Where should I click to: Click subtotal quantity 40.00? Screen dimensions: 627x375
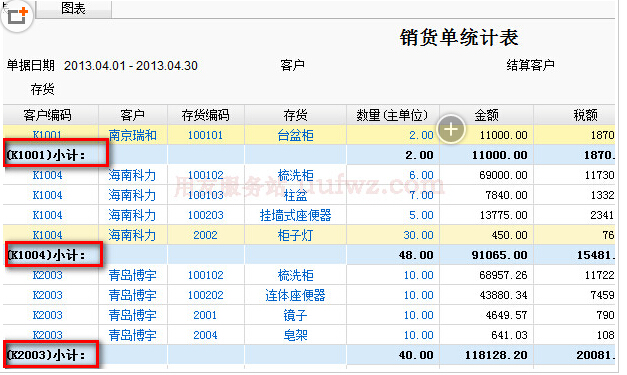(416, 355)
